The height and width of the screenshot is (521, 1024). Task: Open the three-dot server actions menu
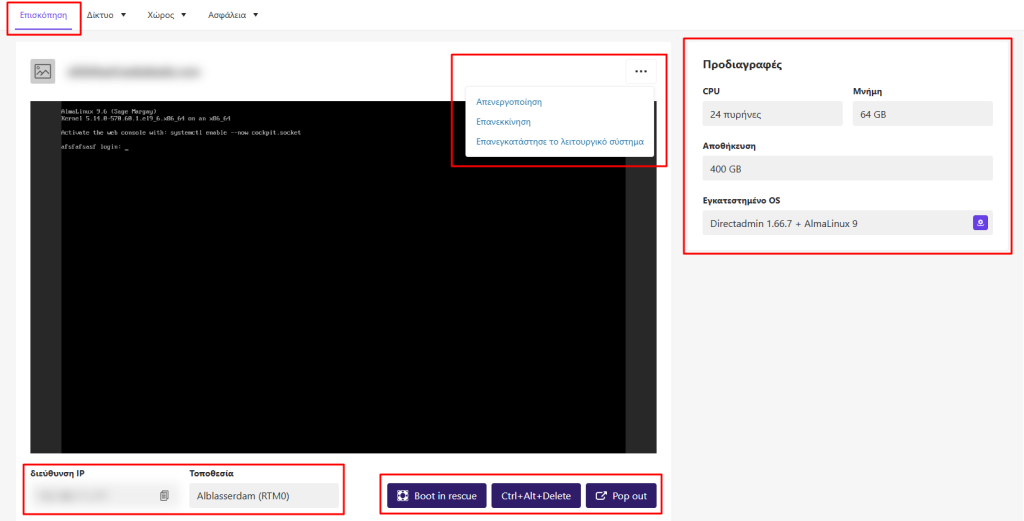coord(640,71)
